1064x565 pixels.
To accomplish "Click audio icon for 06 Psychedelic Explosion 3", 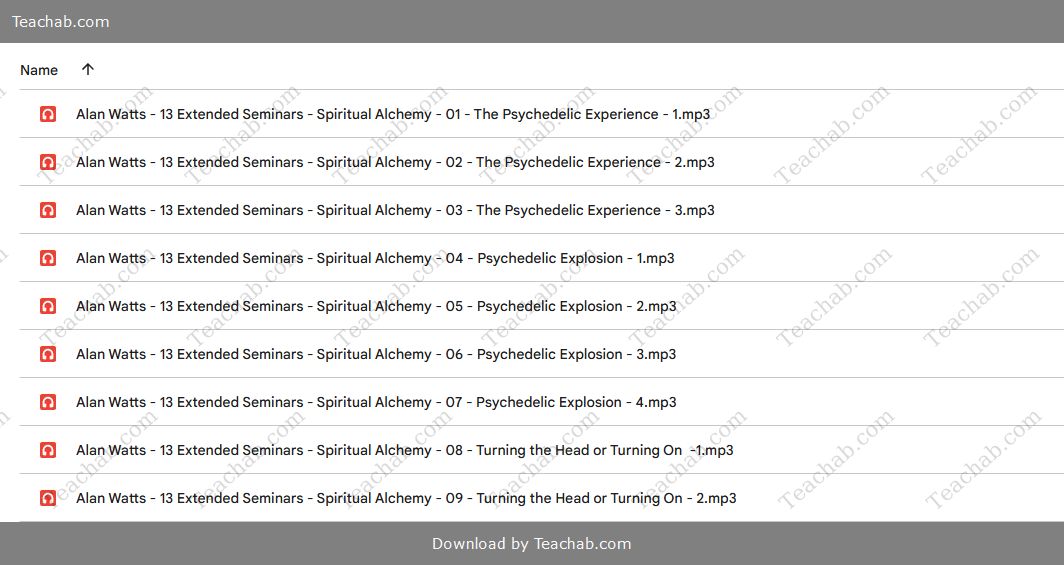I will 48,354.
